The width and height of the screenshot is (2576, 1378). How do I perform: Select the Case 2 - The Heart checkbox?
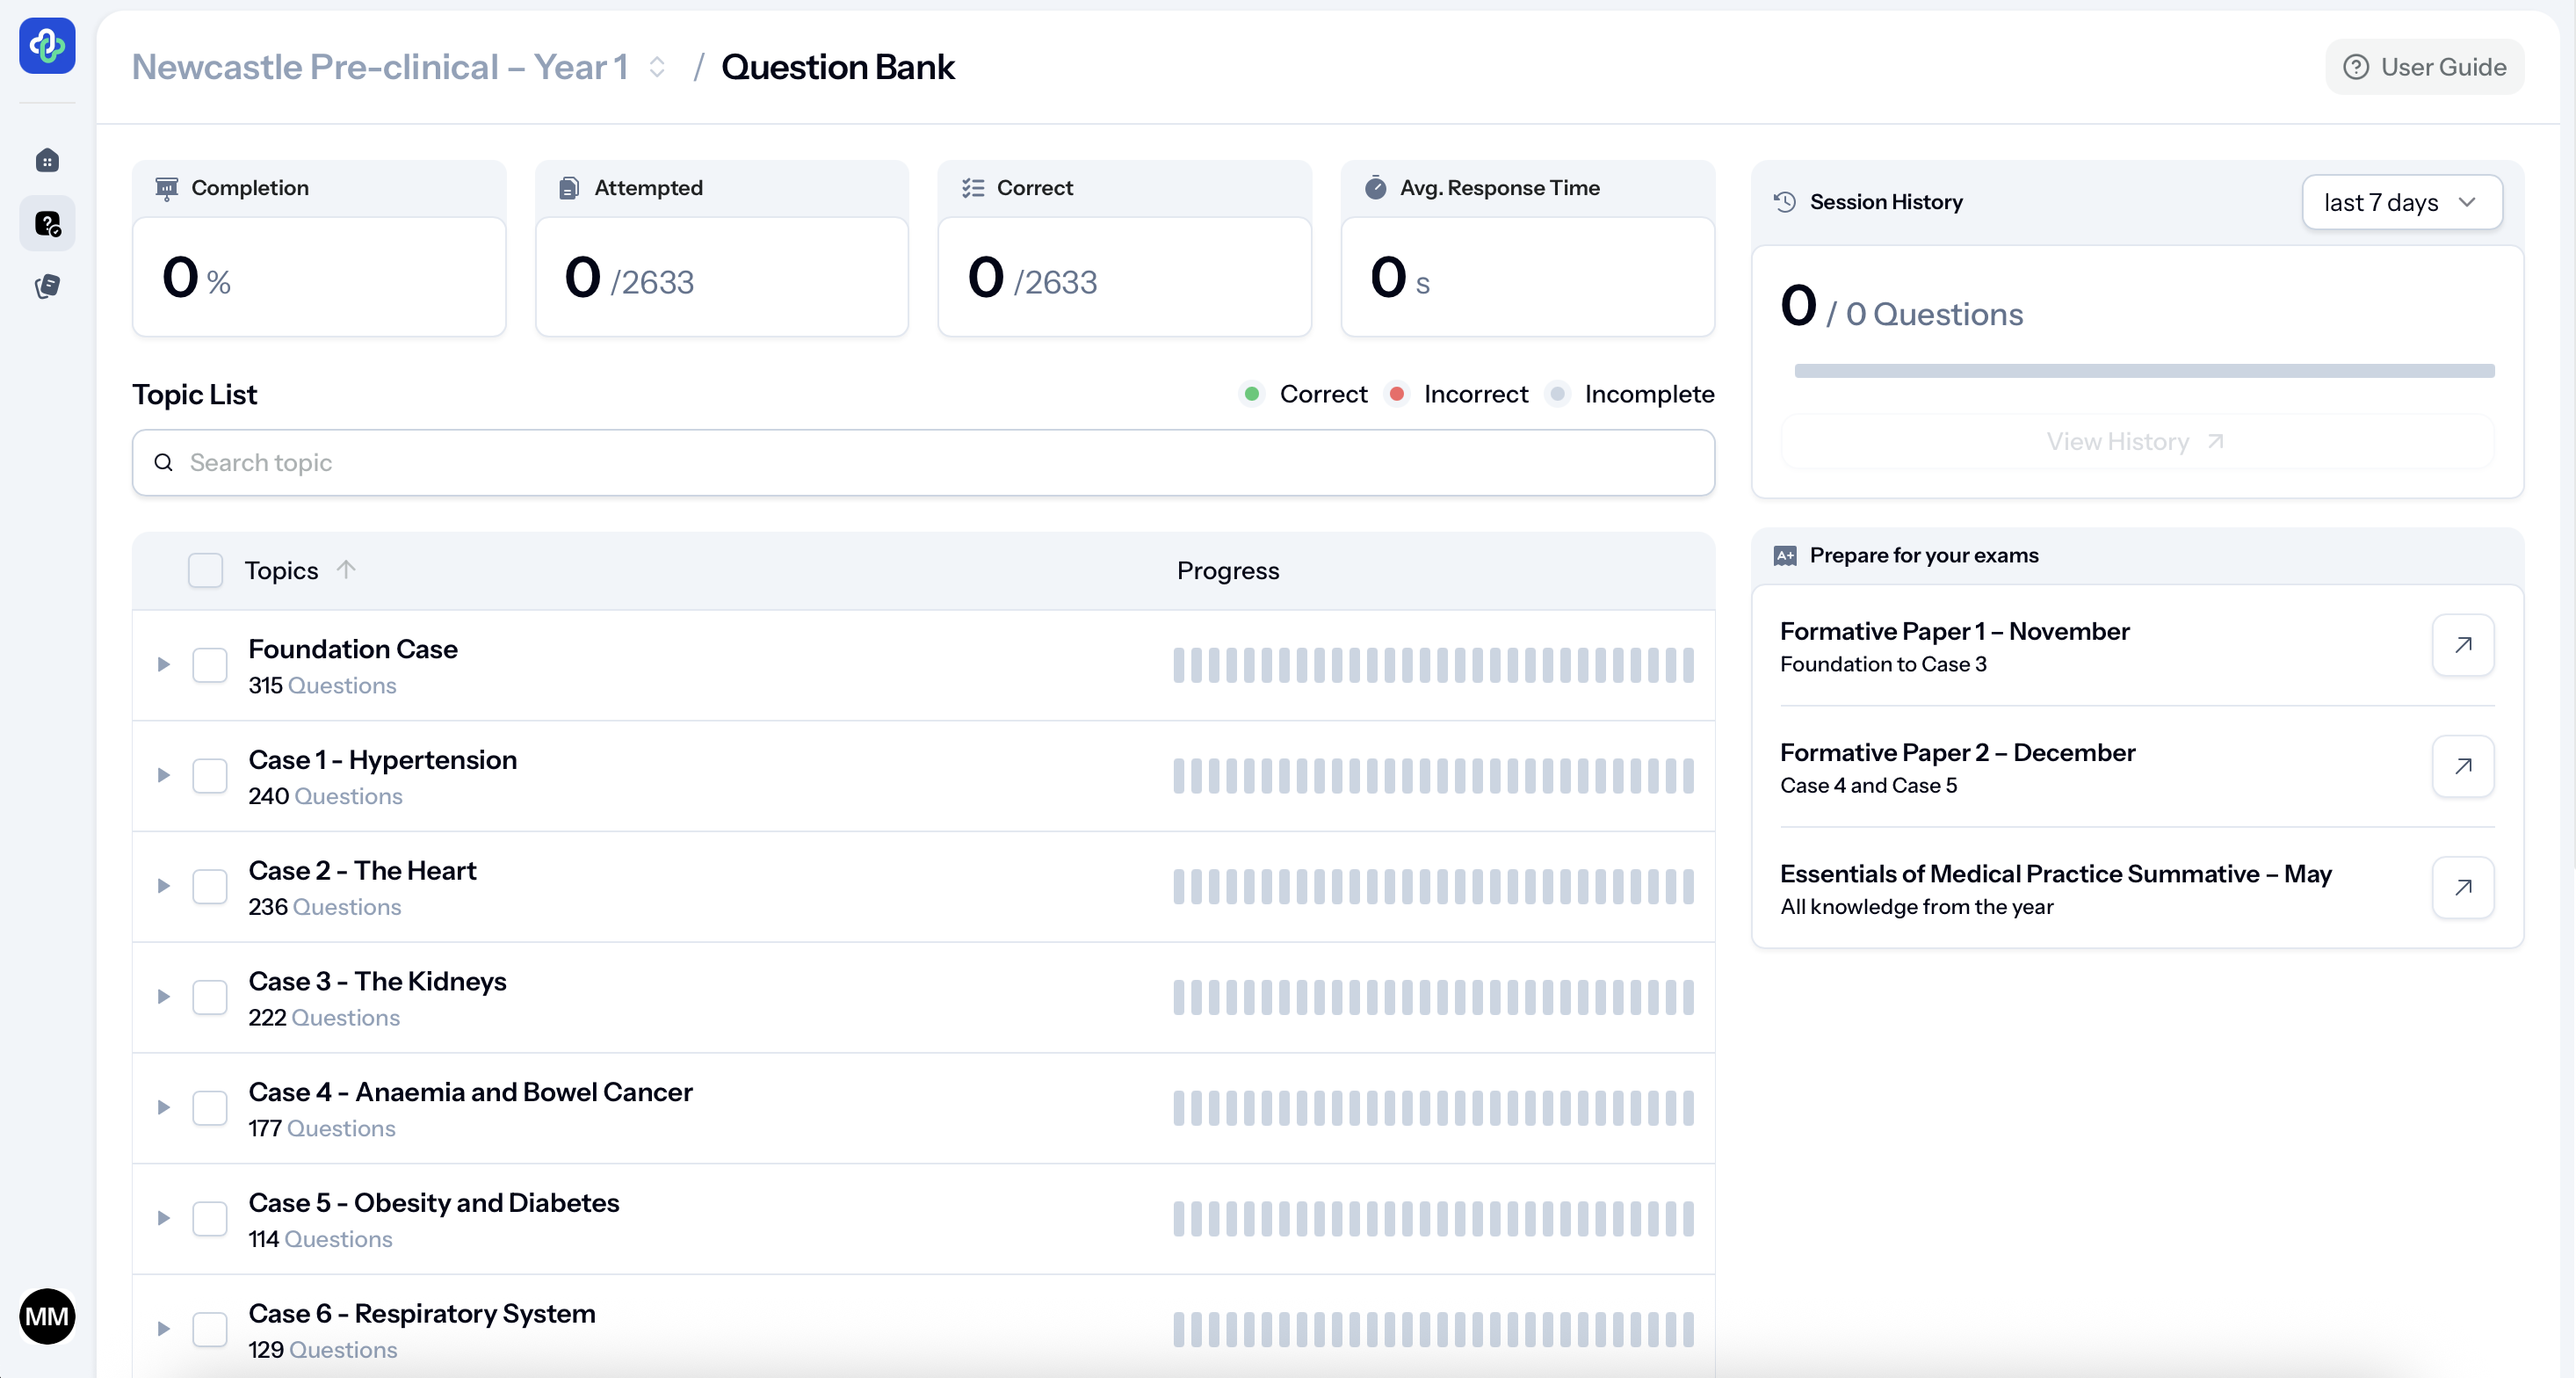click(210, 886)
